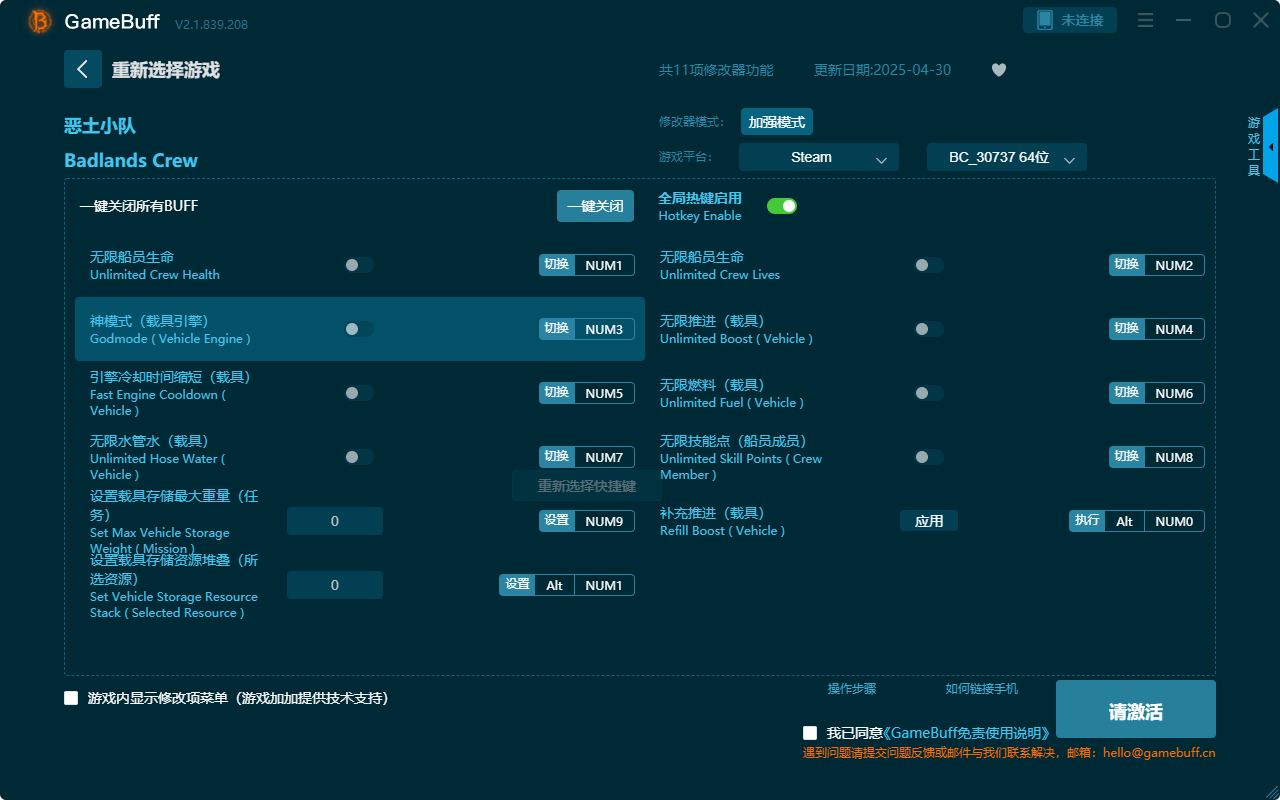Click the heart favorite icon beside update date

(998, 70)
